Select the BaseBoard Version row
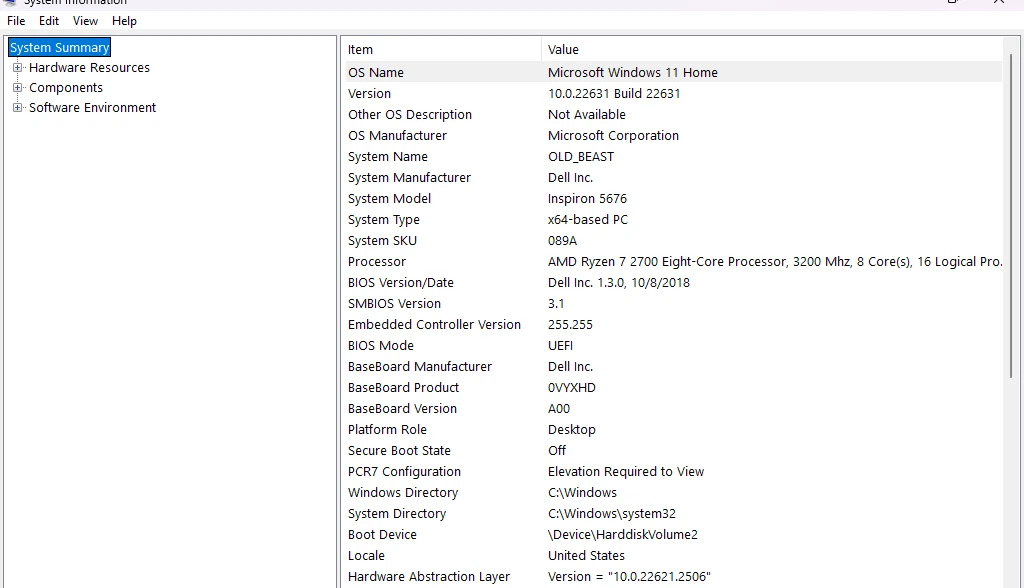The image size is (1024, 588). pos(673,408)
